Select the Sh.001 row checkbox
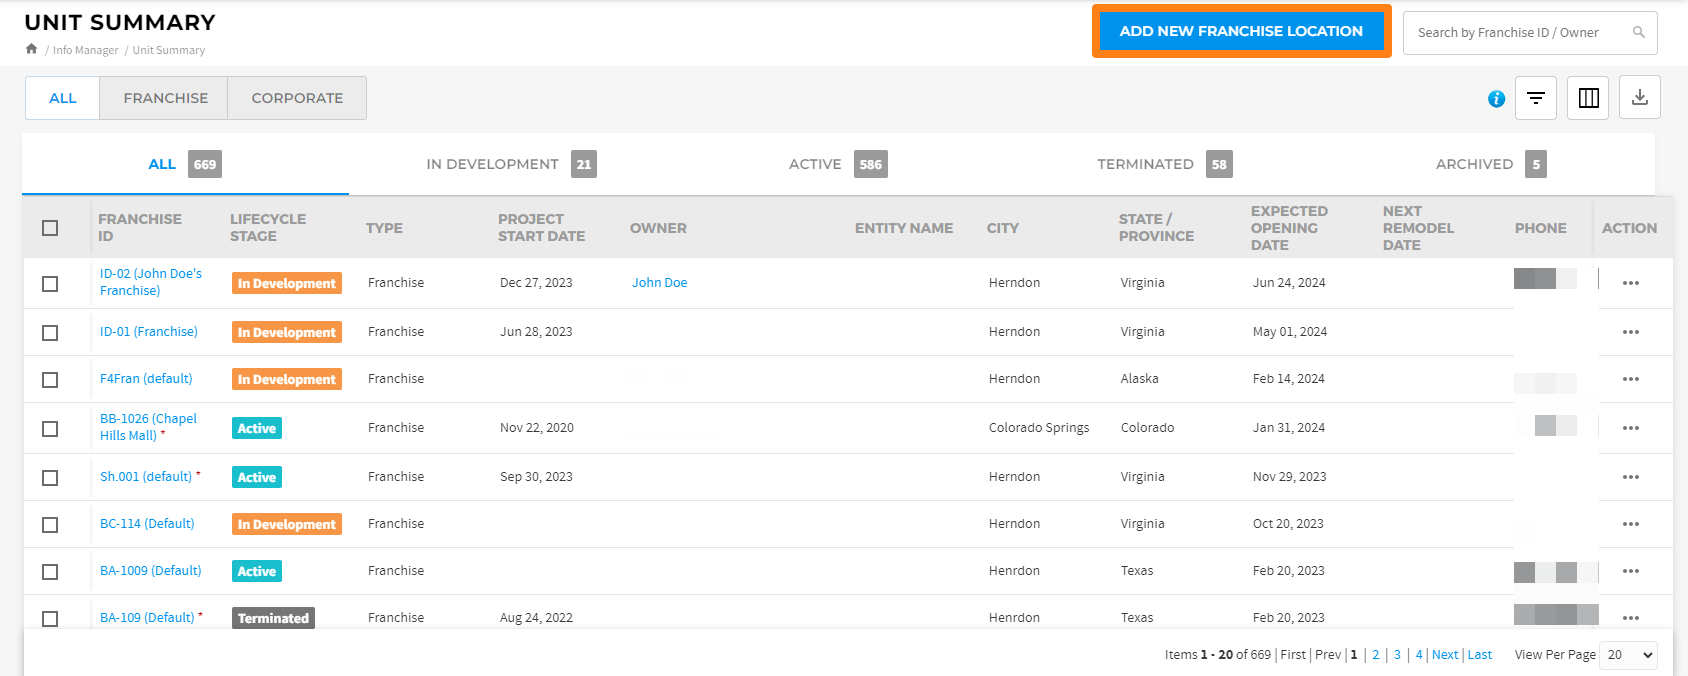Screen dimensions: 1688x676 coord(50,478)
